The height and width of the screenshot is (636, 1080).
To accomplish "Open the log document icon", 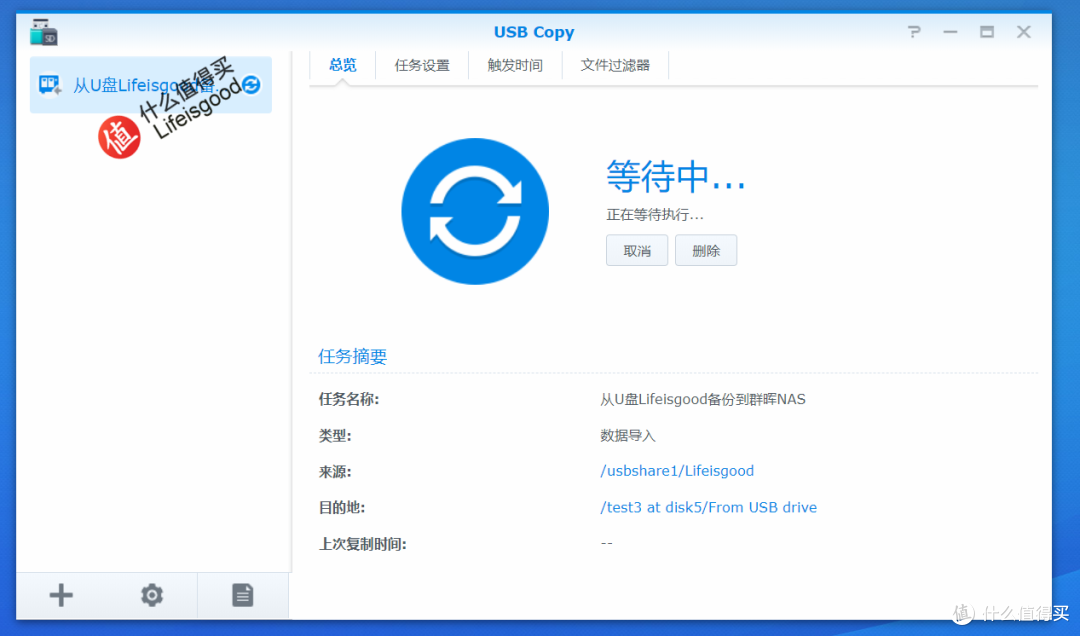I will (x=242, y=595).
